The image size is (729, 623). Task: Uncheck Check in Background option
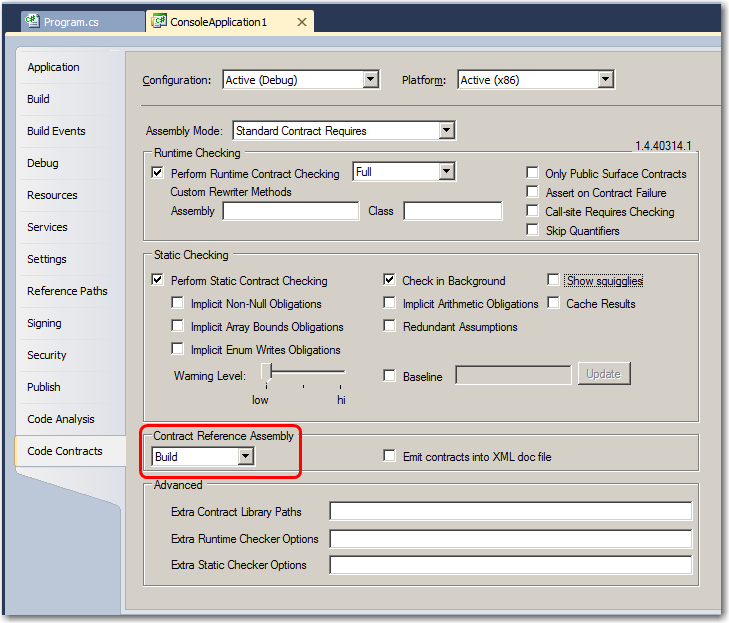390,281
